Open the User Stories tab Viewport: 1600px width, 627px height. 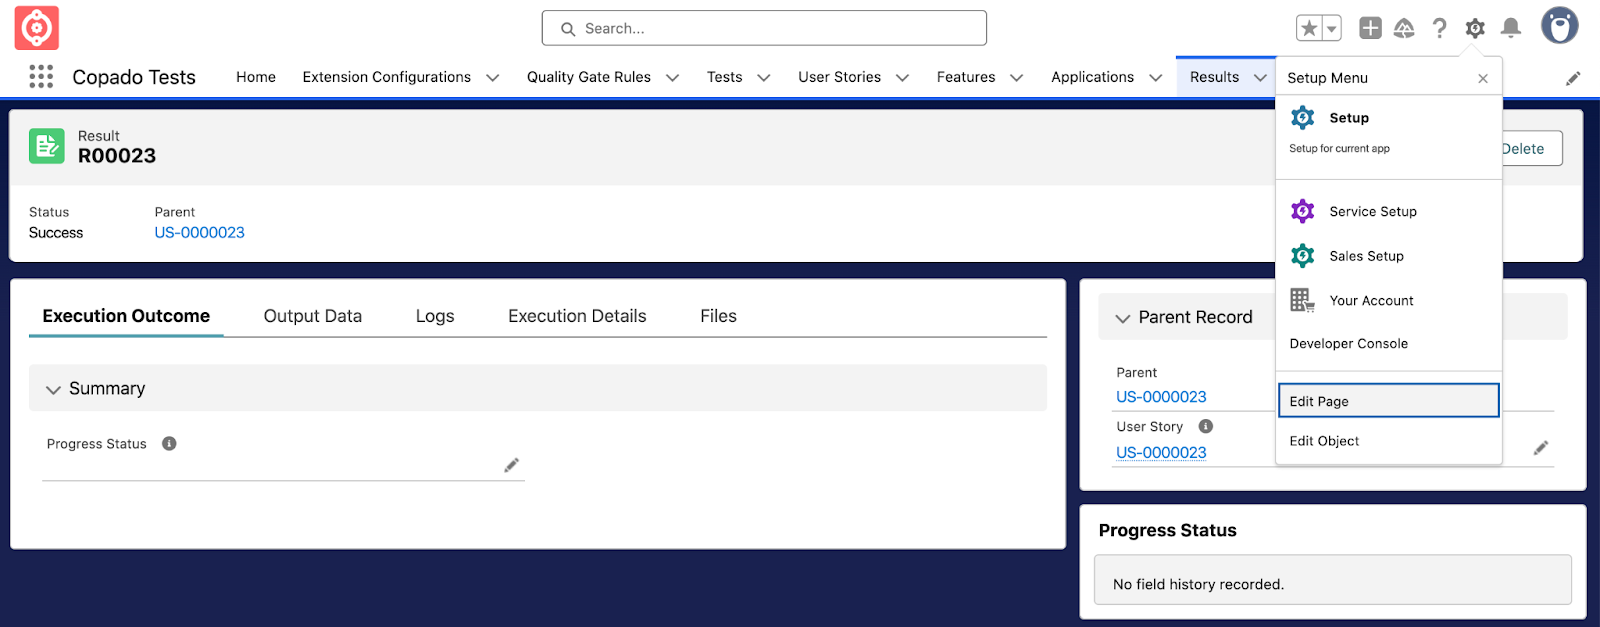pyautogui.click(x=840, y=77)
